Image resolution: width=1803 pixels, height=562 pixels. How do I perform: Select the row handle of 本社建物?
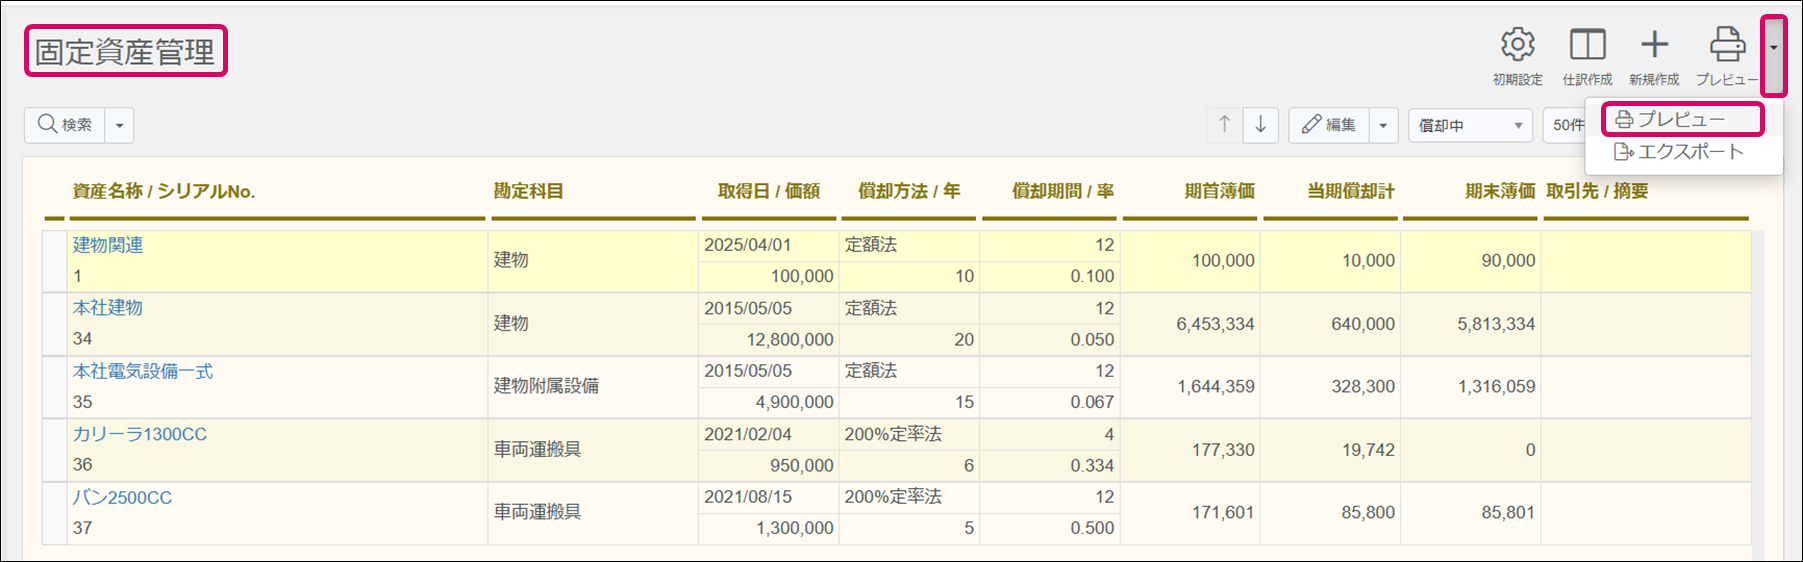tap(55, 324)
